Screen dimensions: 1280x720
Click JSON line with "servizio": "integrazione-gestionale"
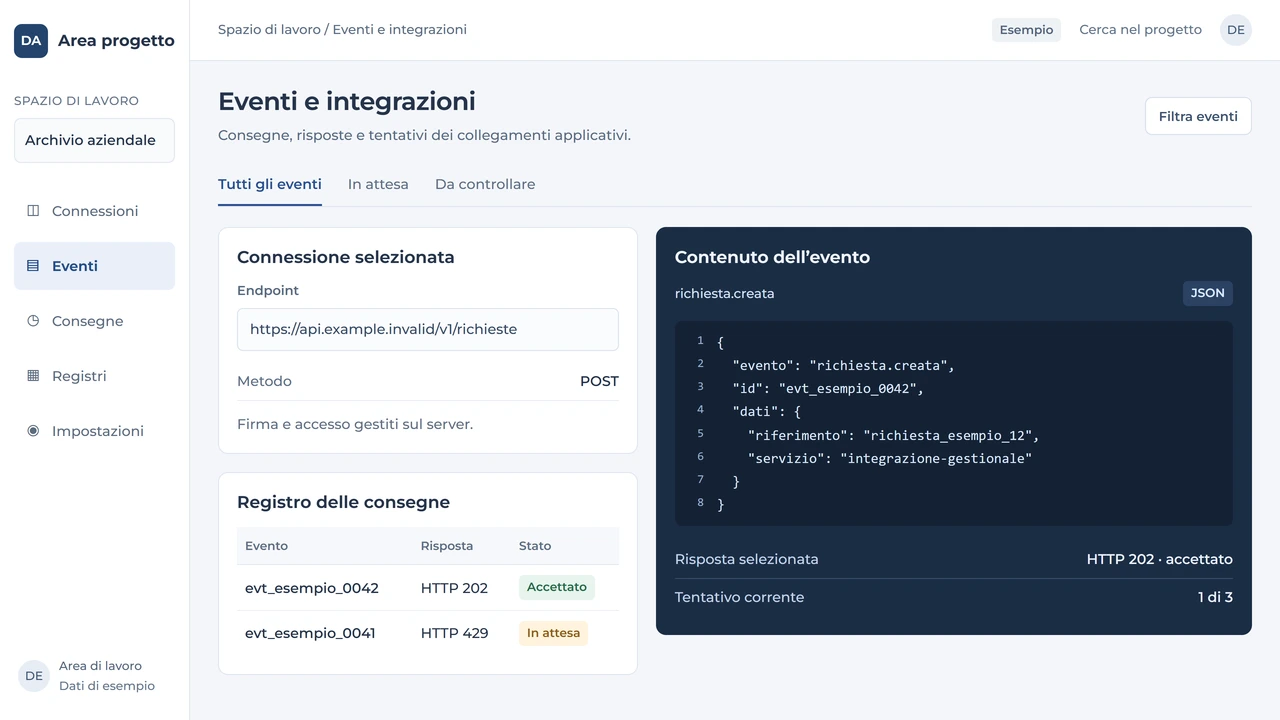(x=890, y=459)
